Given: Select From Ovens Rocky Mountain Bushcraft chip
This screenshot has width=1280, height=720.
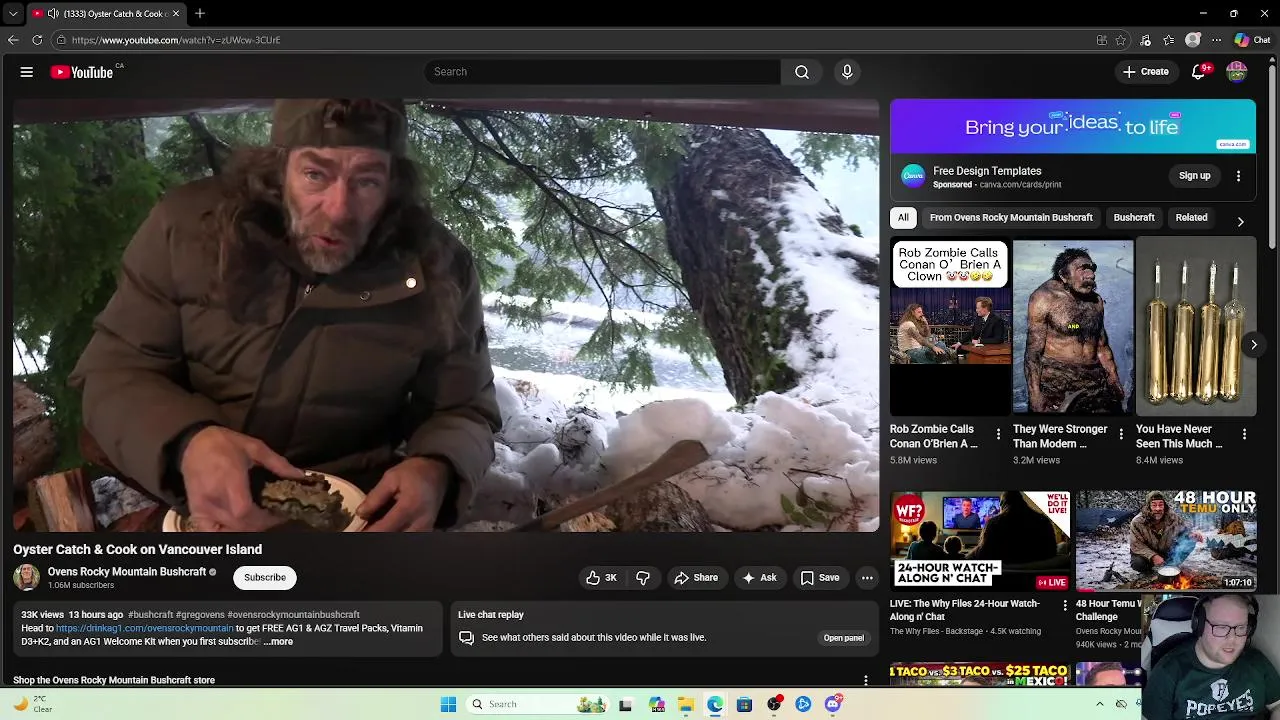Looking at the screenshot, I should coord(1011,218).
